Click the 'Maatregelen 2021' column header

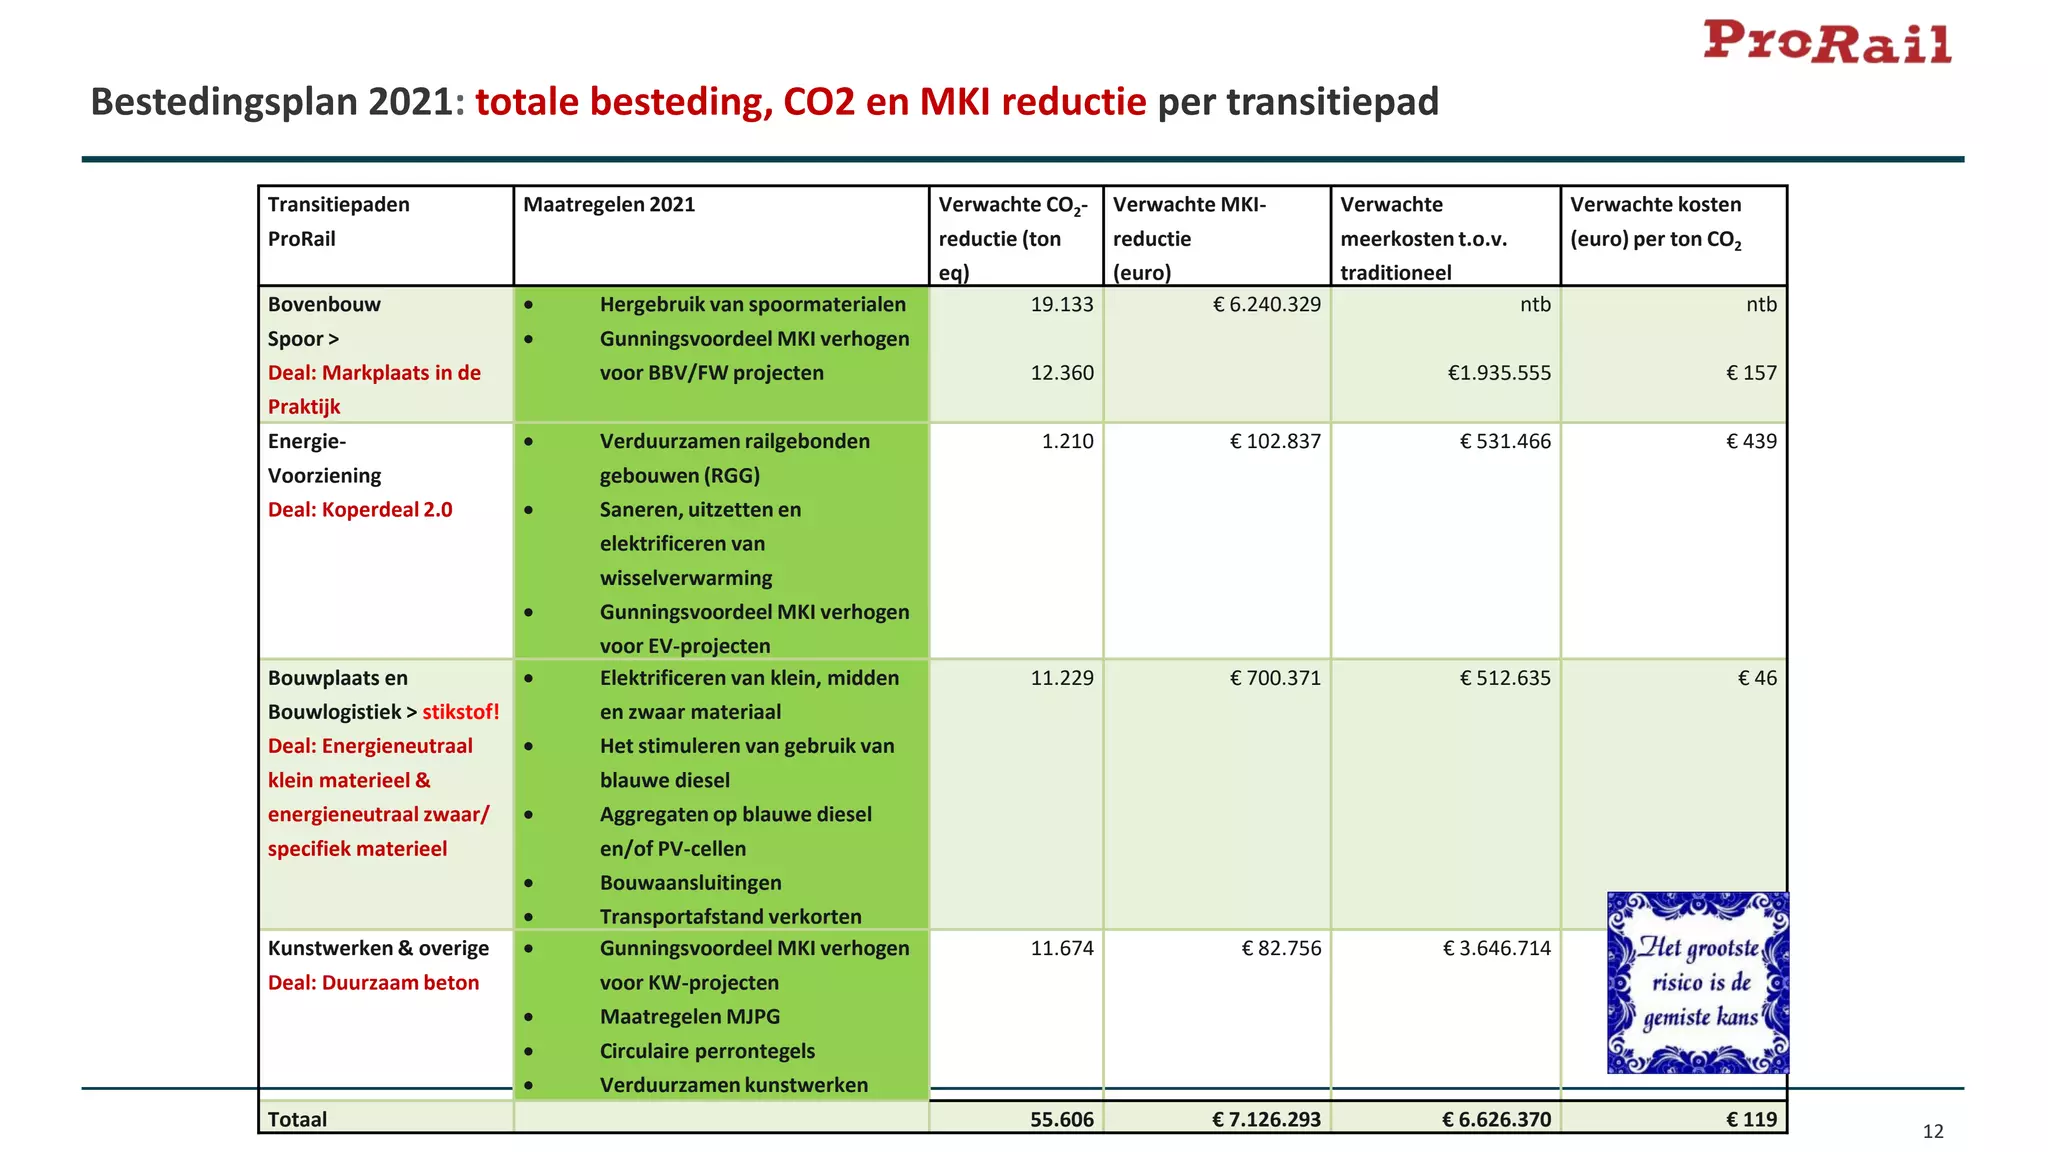pos(609,205)
